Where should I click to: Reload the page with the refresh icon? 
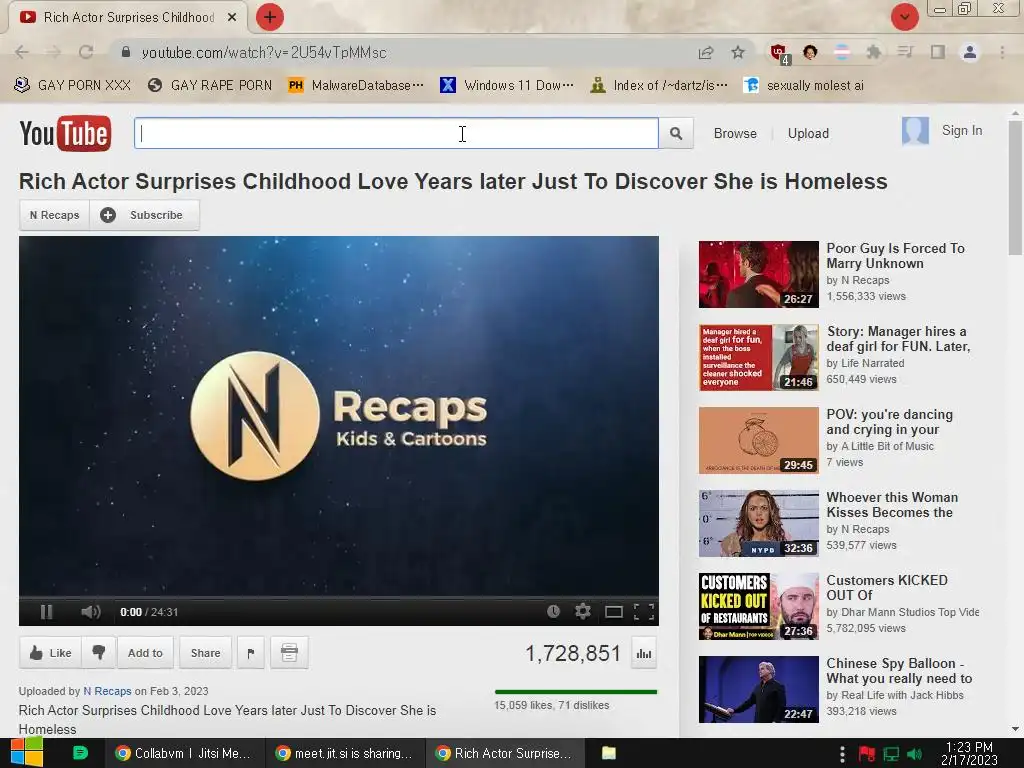[86, 52]
